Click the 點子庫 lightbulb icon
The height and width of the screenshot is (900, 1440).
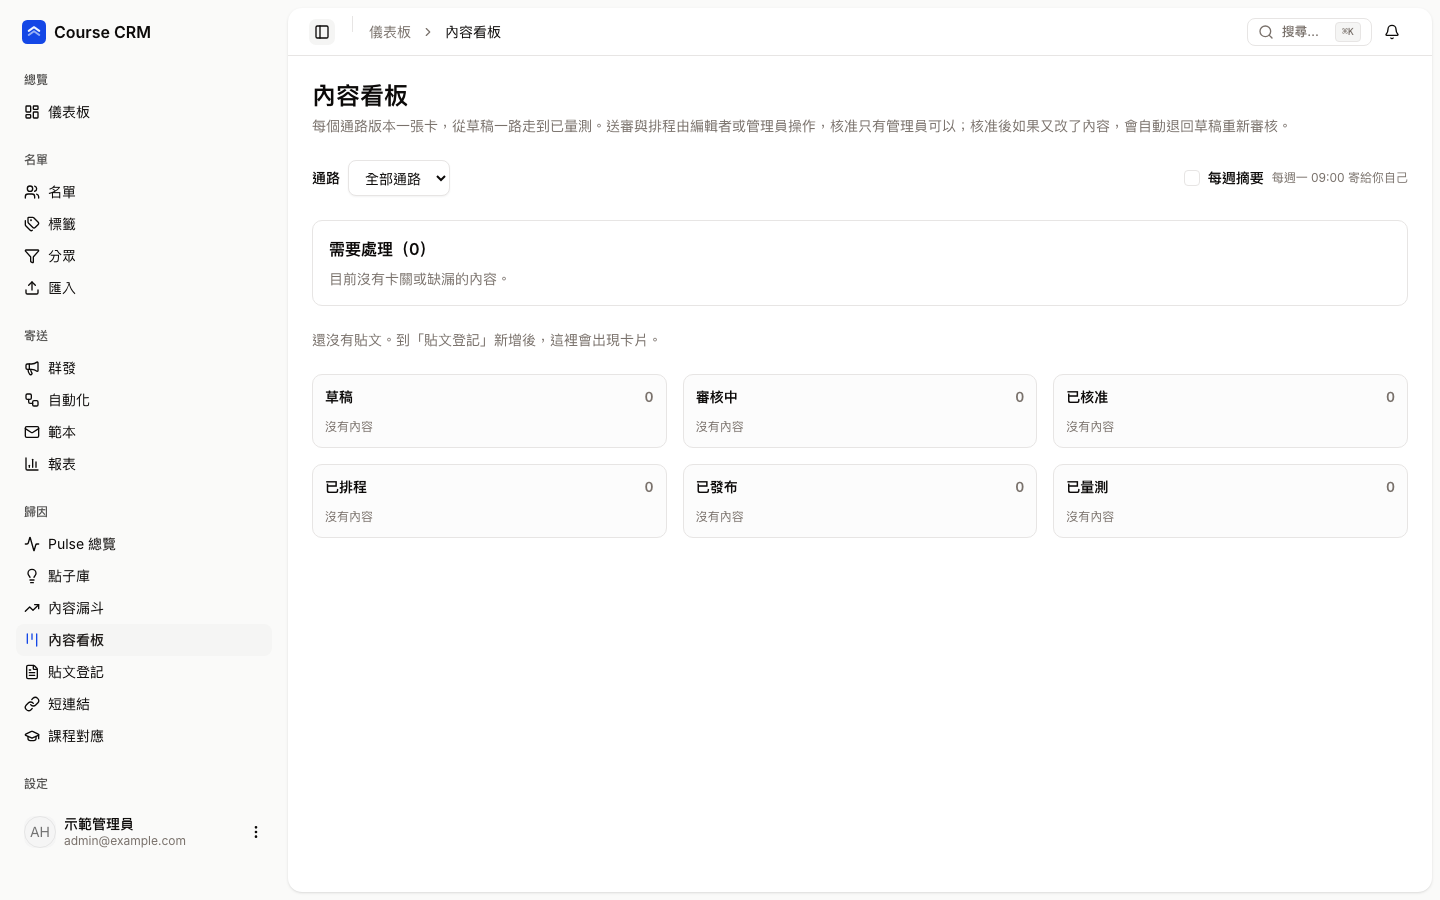click(32, 576)
